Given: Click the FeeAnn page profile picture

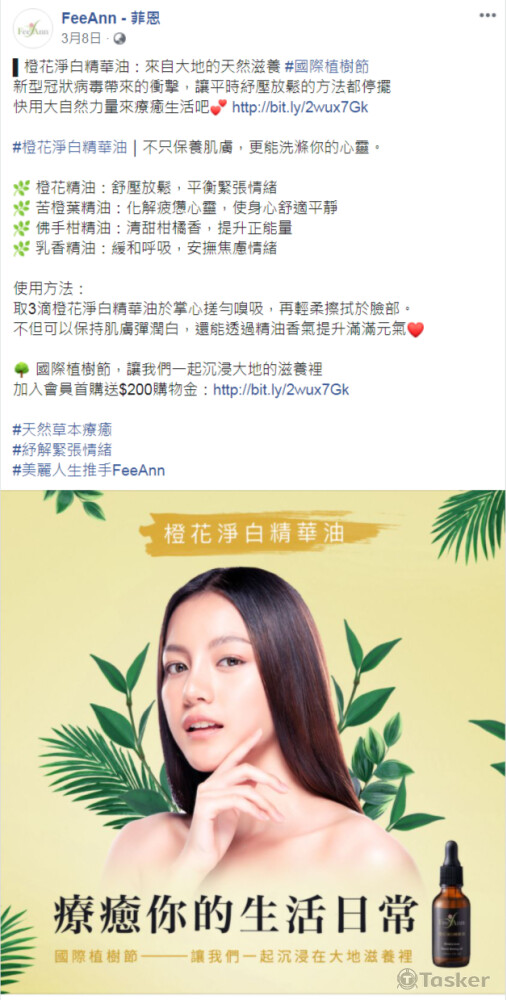Looking at the screenshot, I should tap(33, 28).
